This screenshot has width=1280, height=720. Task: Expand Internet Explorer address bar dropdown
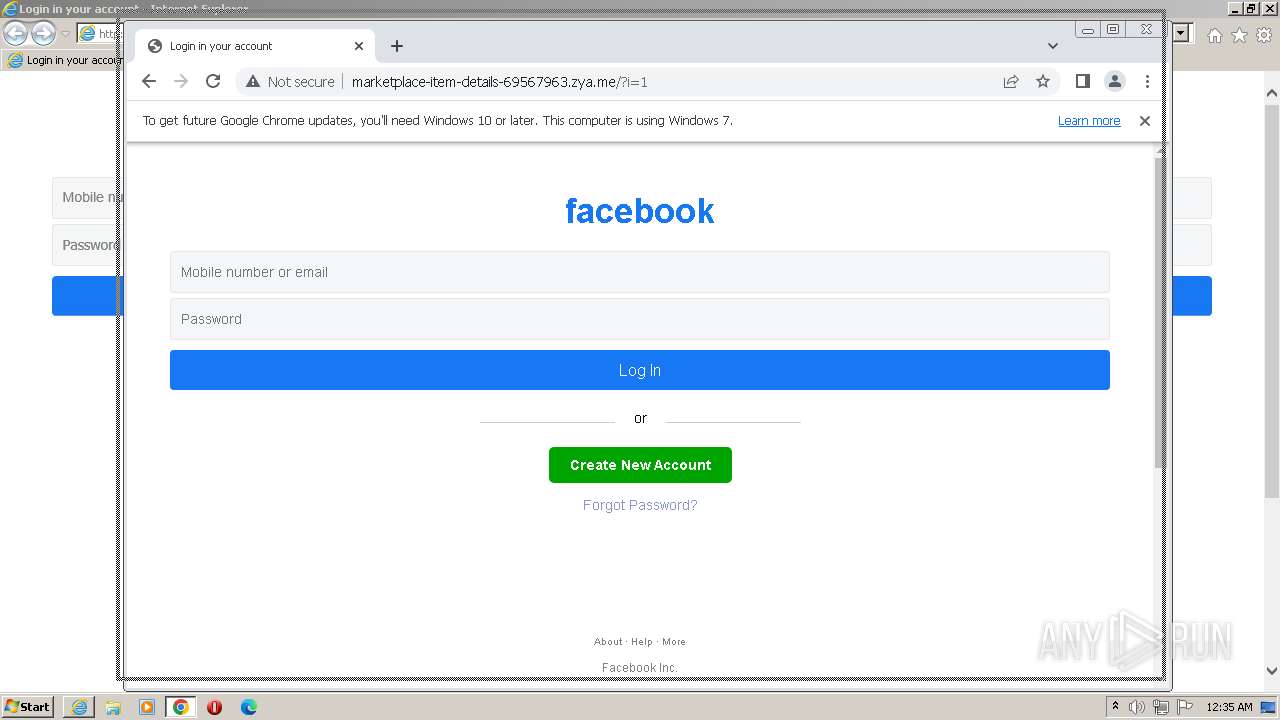tap(1181, 33)
